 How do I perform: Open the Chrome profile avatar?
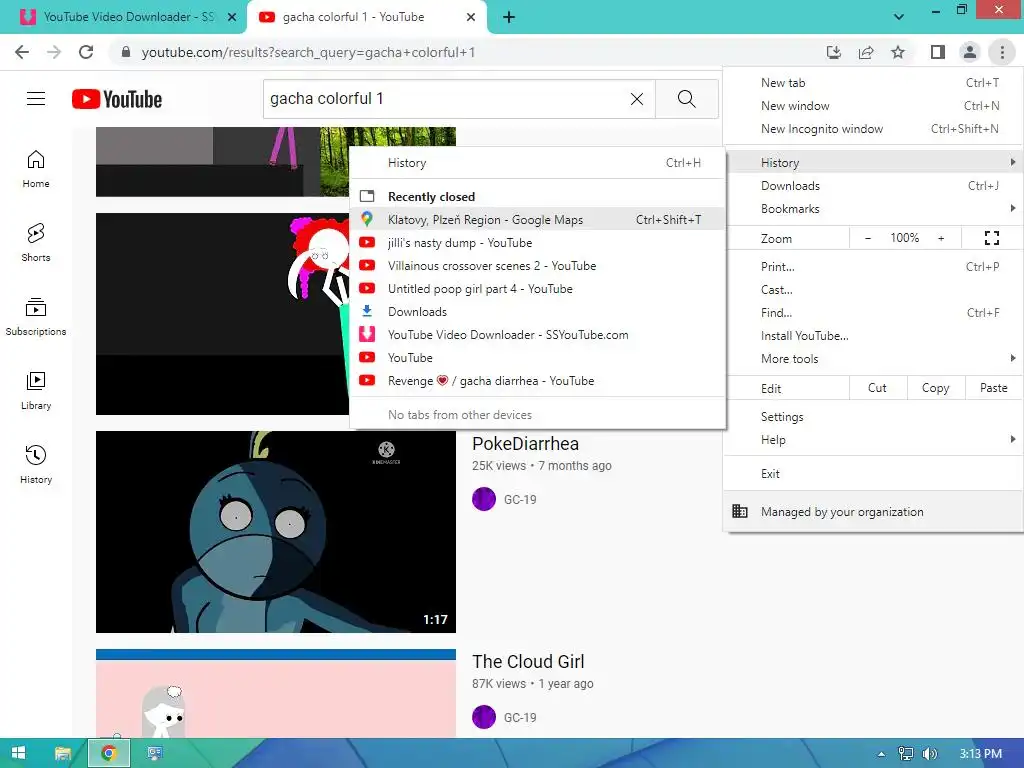970,52
